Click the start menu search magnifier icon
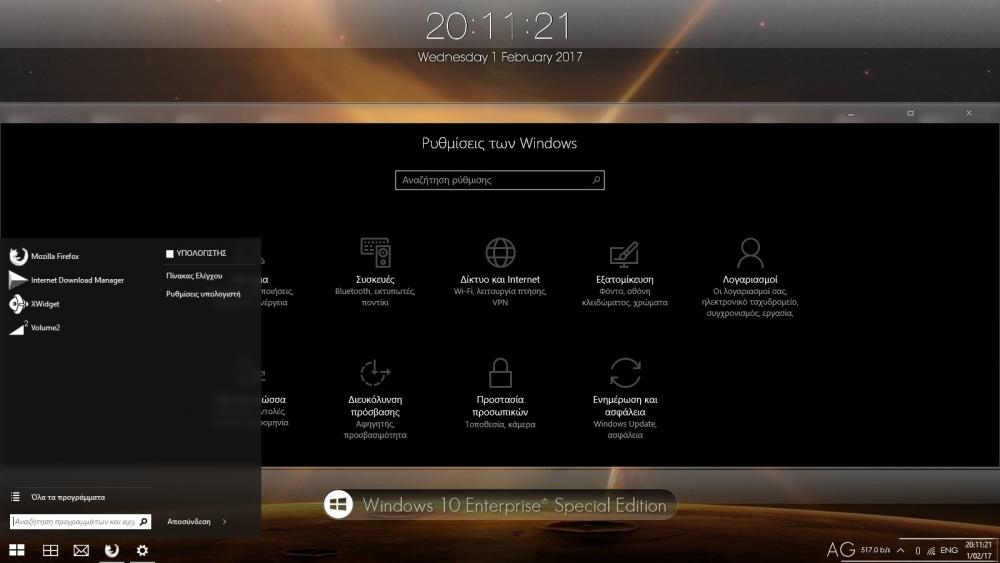1000x563 pixels. pyautogui.click(x=143, y=522)
